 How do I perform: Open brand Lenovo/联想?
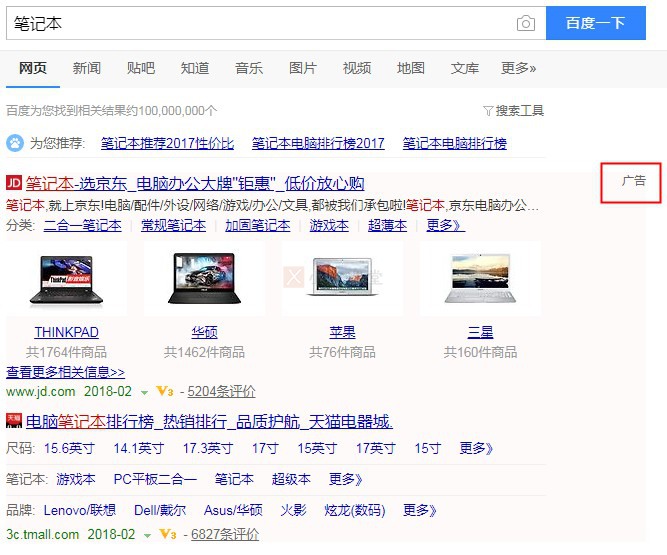[x=80, y=510]
